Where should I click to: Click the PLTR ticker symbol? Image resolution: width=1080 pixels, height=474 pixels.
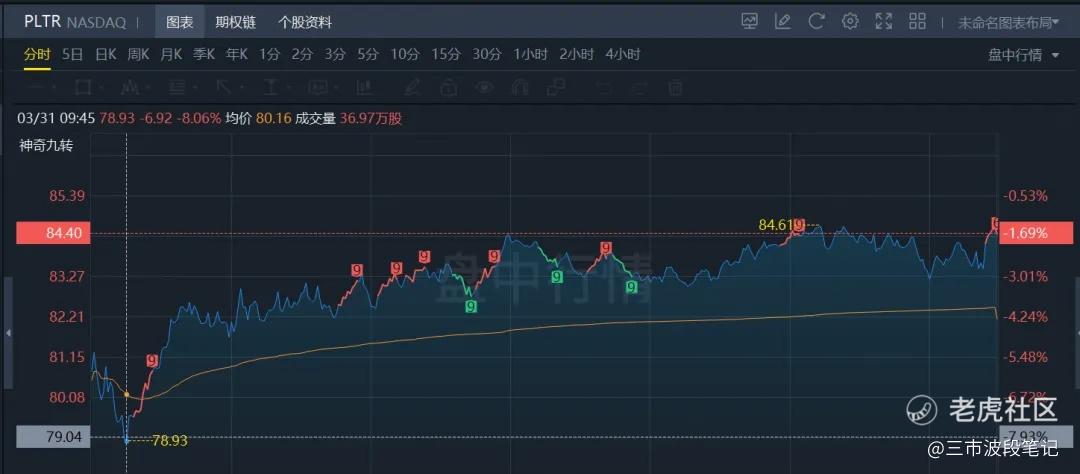[43, 22]
